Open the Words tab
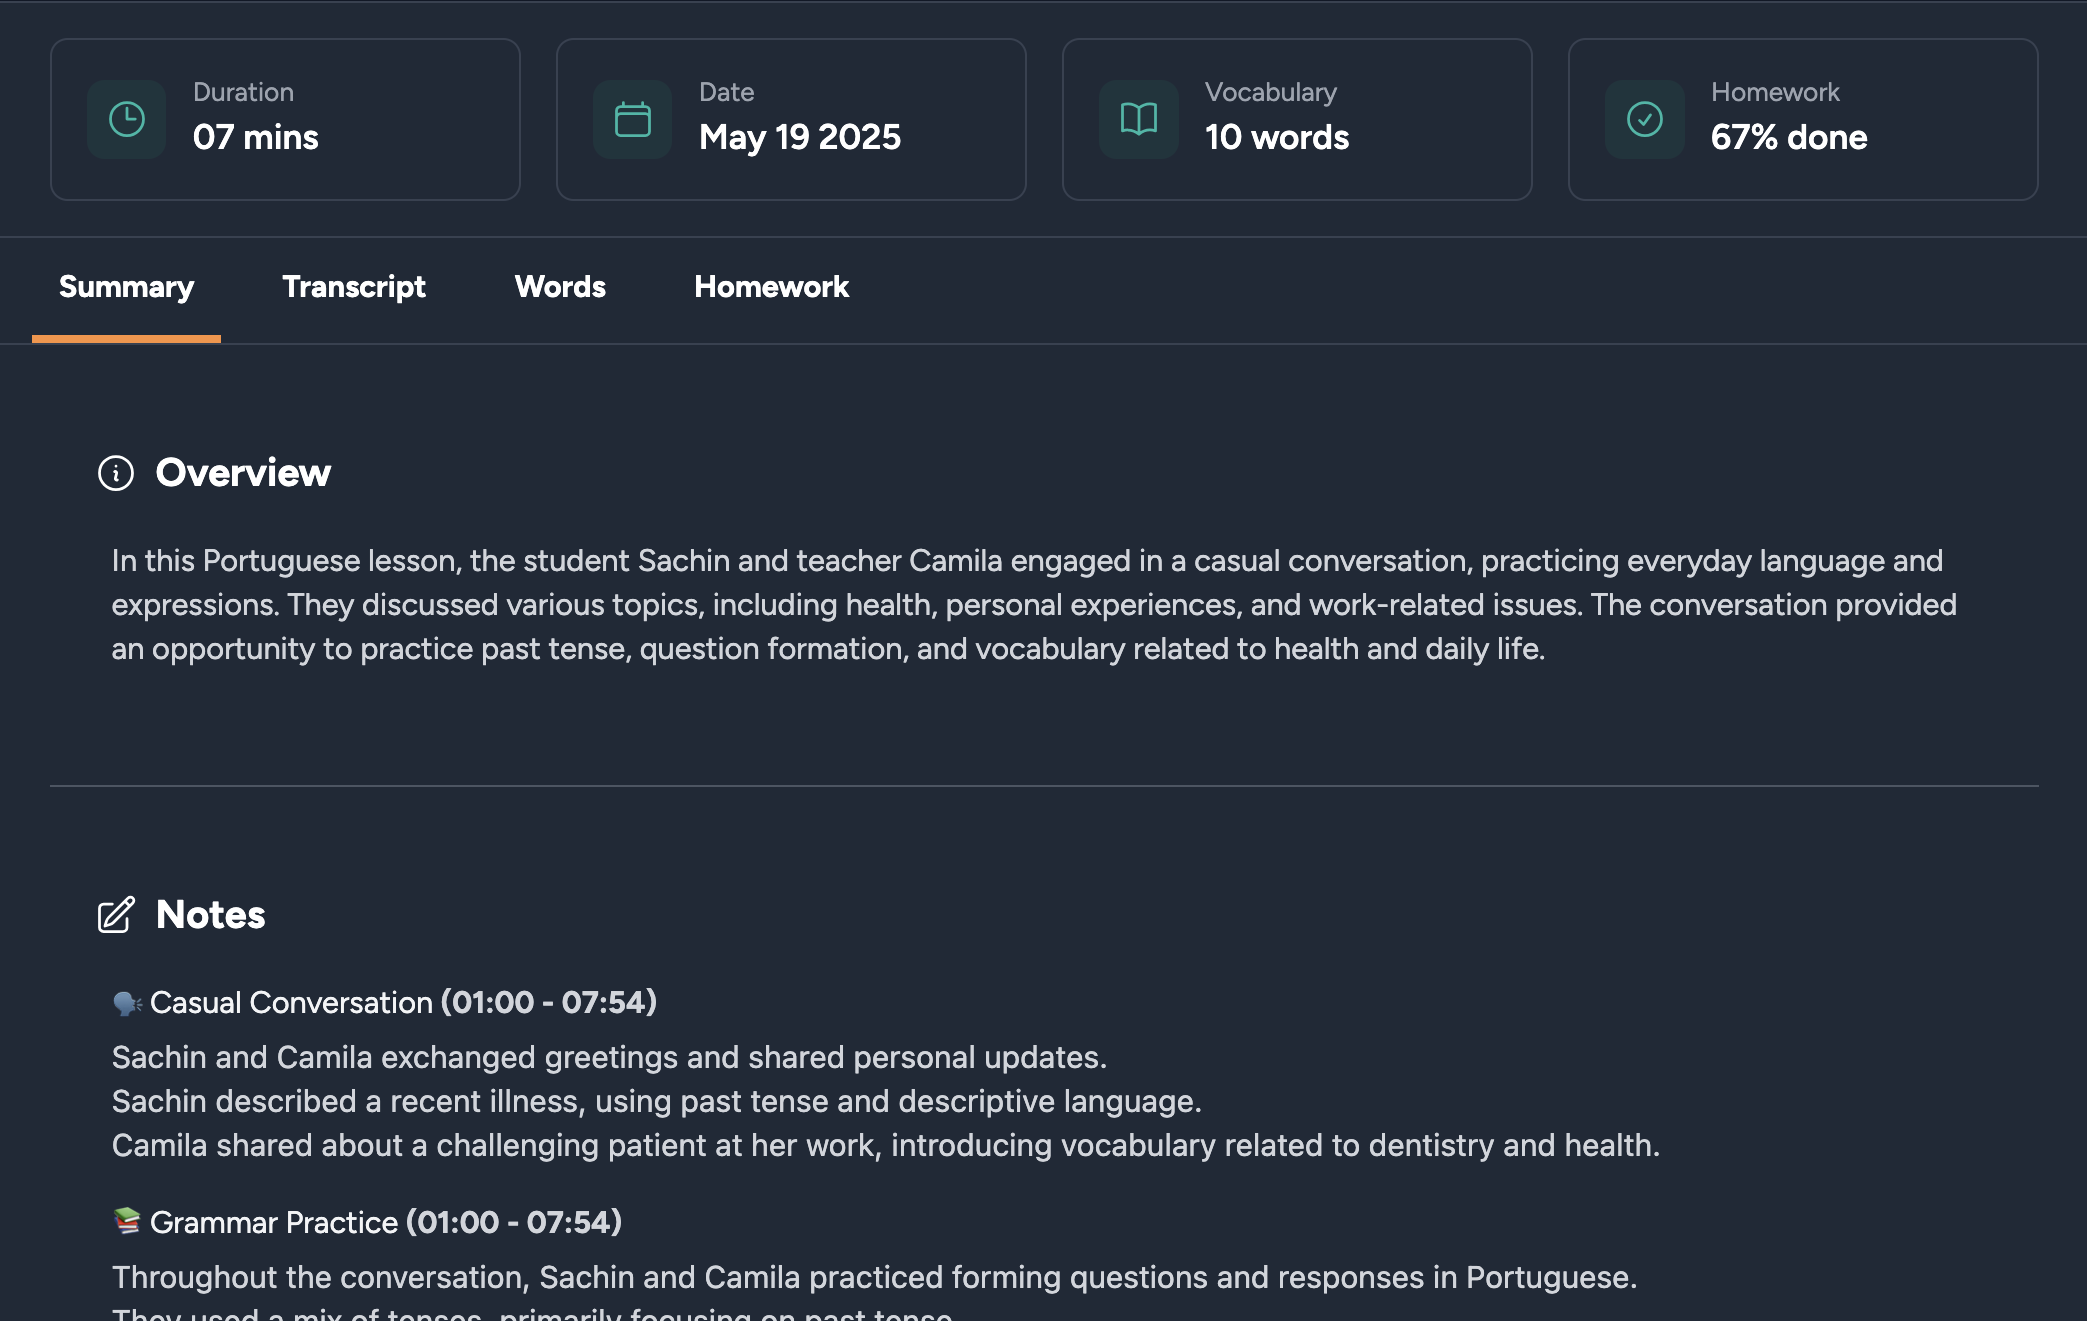Screen dimensions: 2087x1321 pos(560,288)
